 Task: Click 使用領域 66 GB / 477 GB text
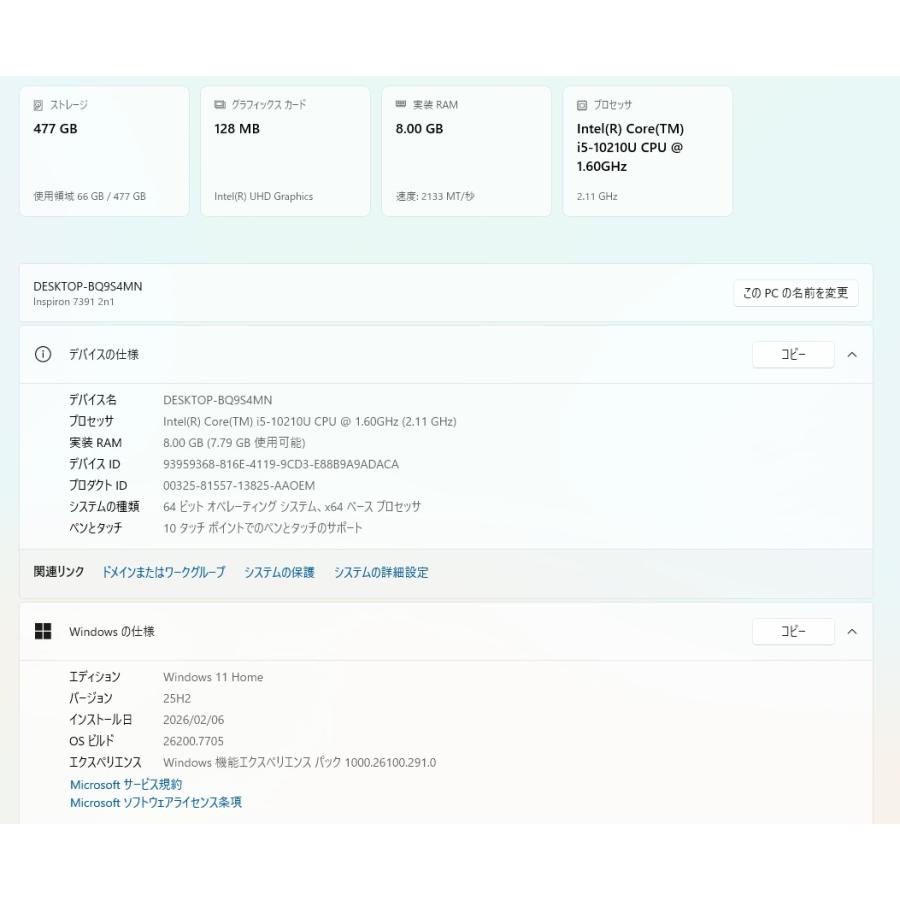coord(90,196)
